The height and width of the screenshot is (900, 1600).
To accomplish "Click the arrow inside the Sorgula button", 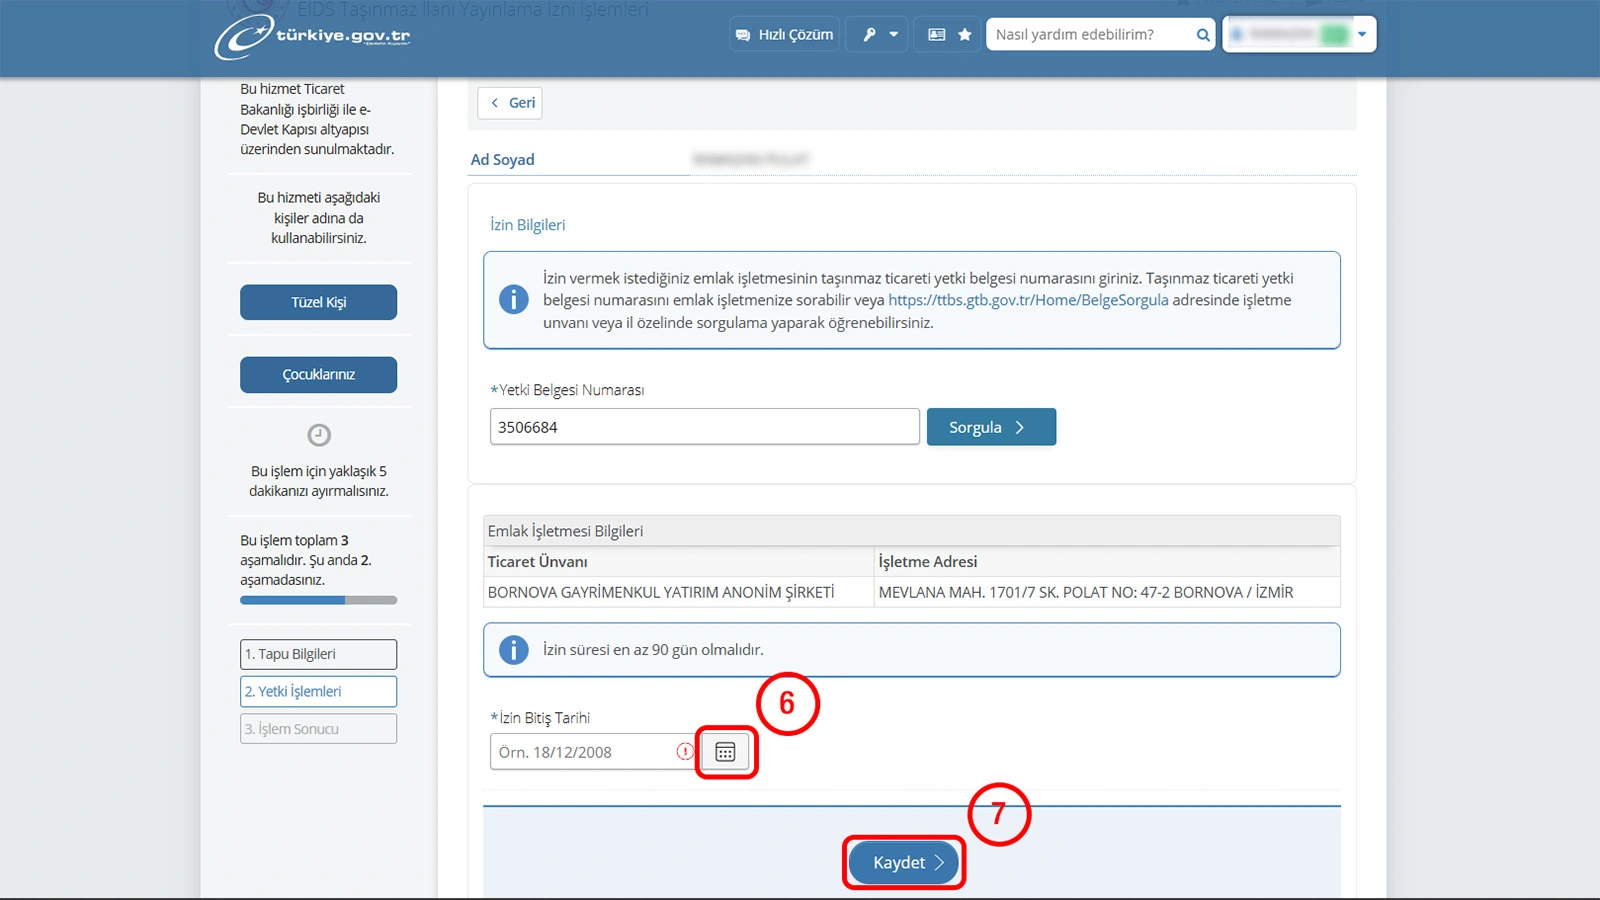I will tap(1020, 427).
